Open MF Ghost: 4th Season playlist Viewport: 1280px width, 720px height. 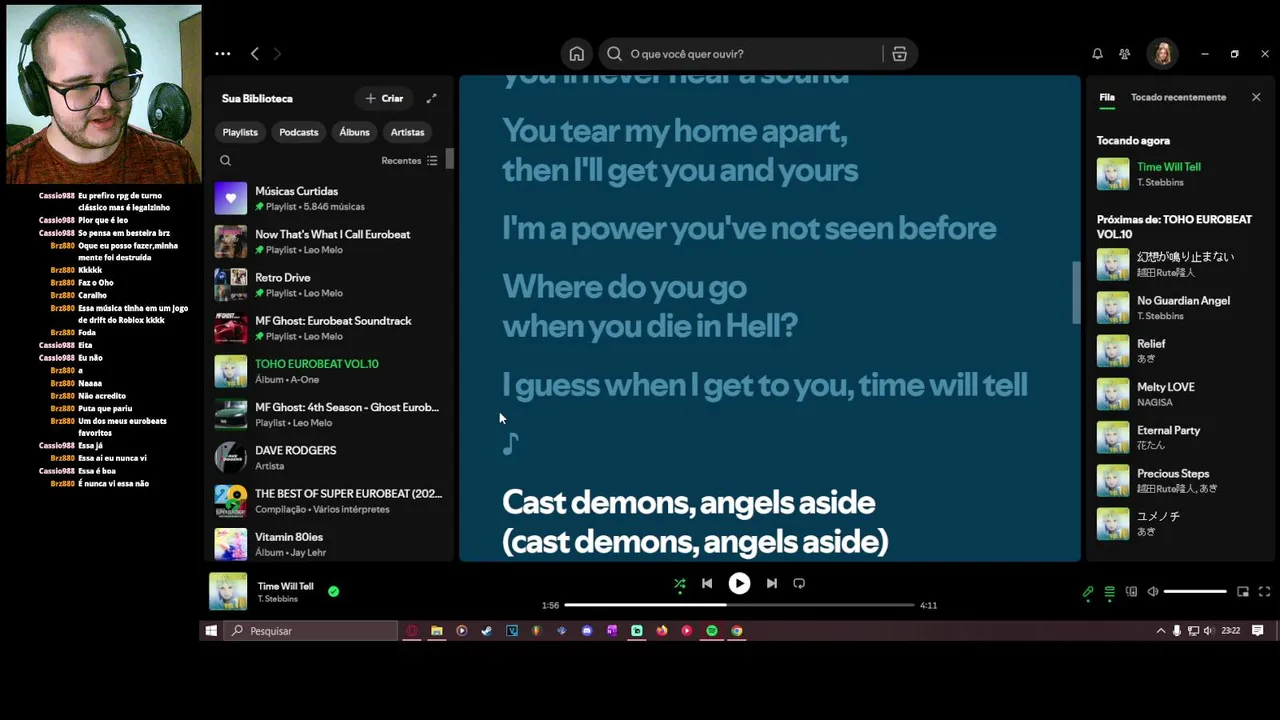[x=329, y=414]
